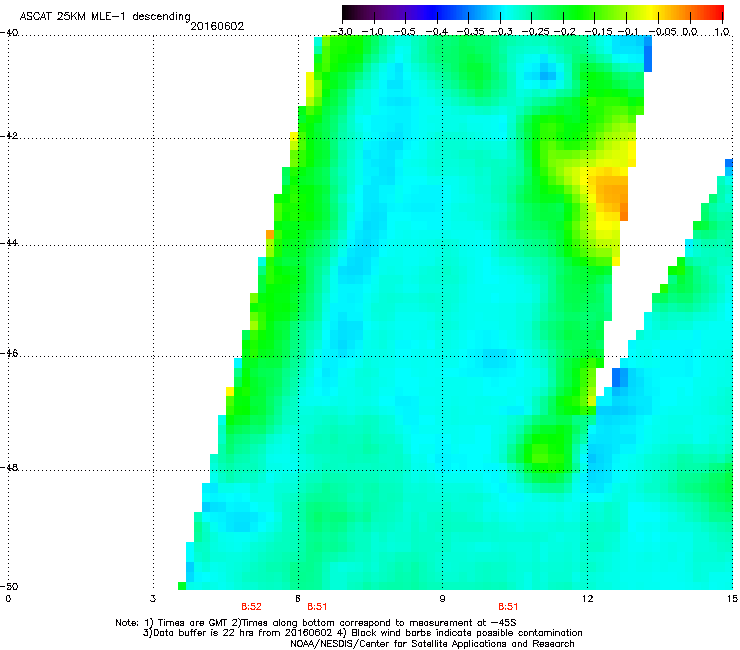The width and height of the screenshot is (740, 650).
Task: Select the date label '20160602' under title
Action: 217,26
